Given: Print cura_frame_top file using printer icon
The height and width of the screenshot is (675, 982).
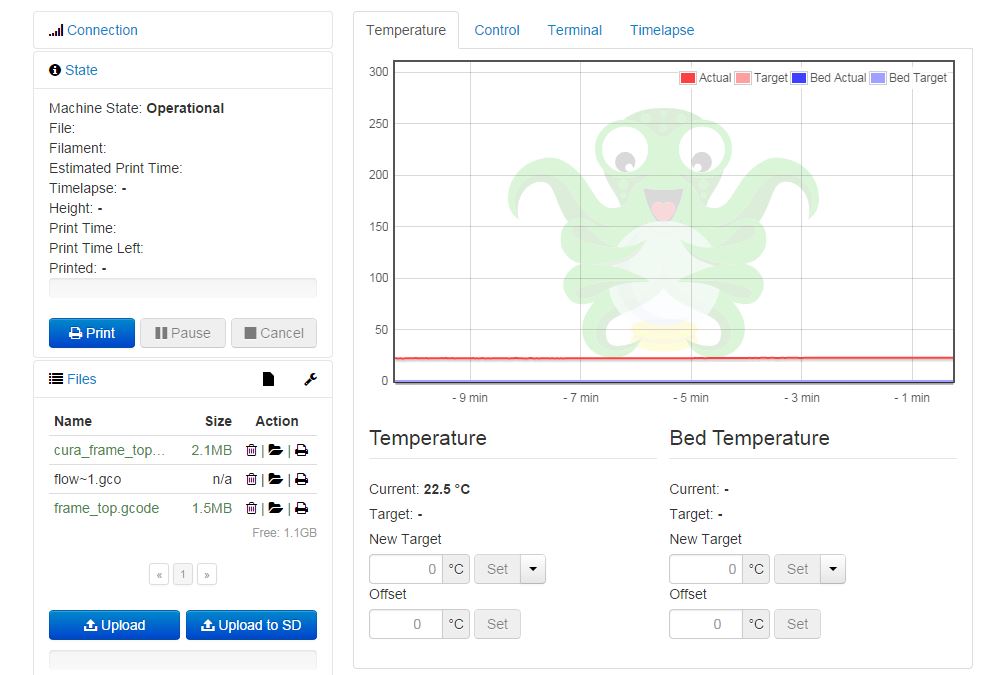Looking at the screenshot, I should coord(301,450).
